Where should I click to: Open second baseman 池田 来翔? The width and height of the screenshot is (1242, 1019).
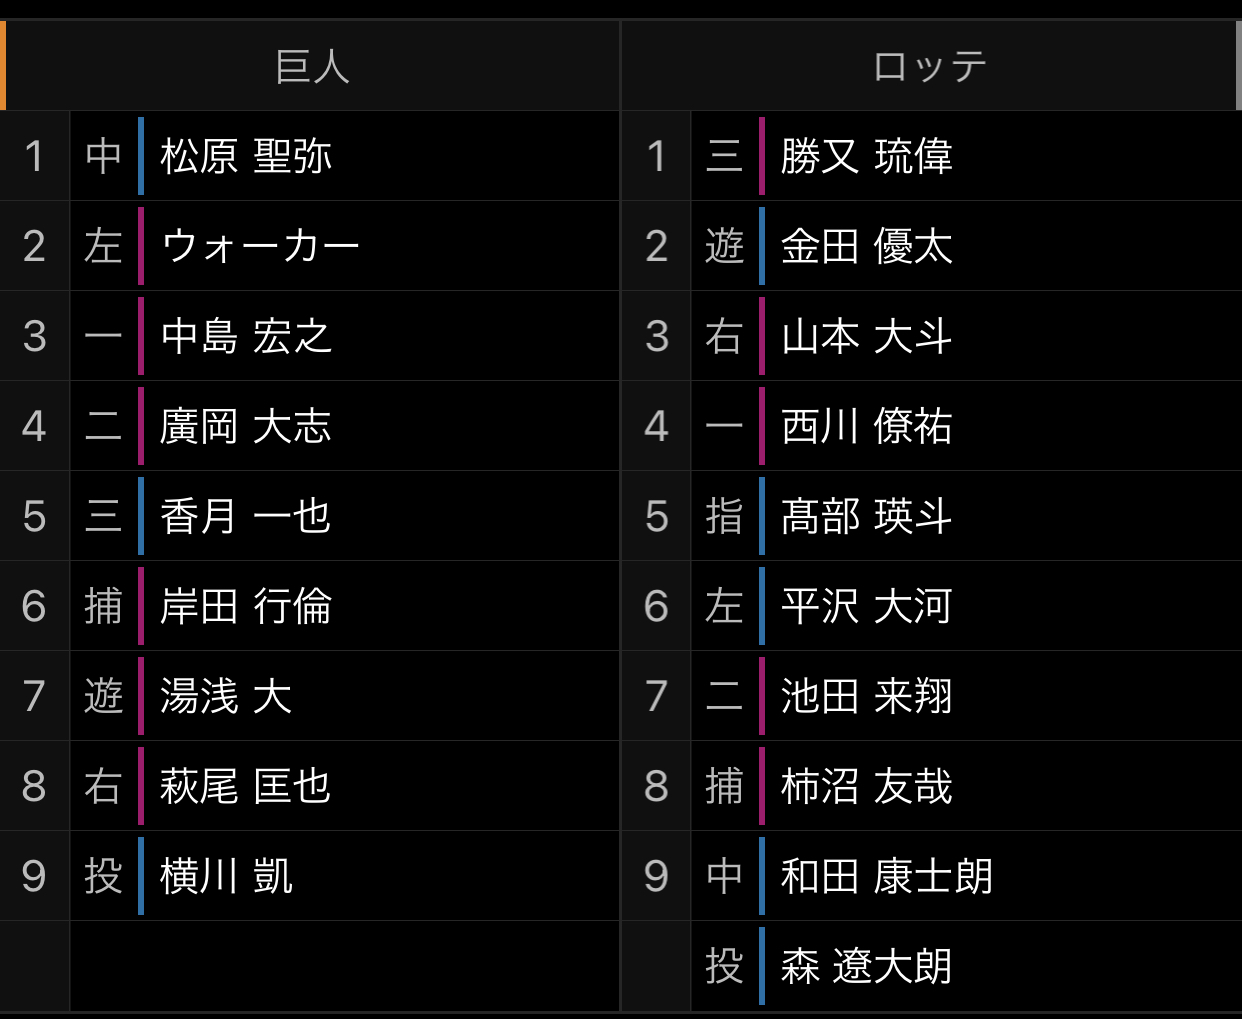[867, 696]
